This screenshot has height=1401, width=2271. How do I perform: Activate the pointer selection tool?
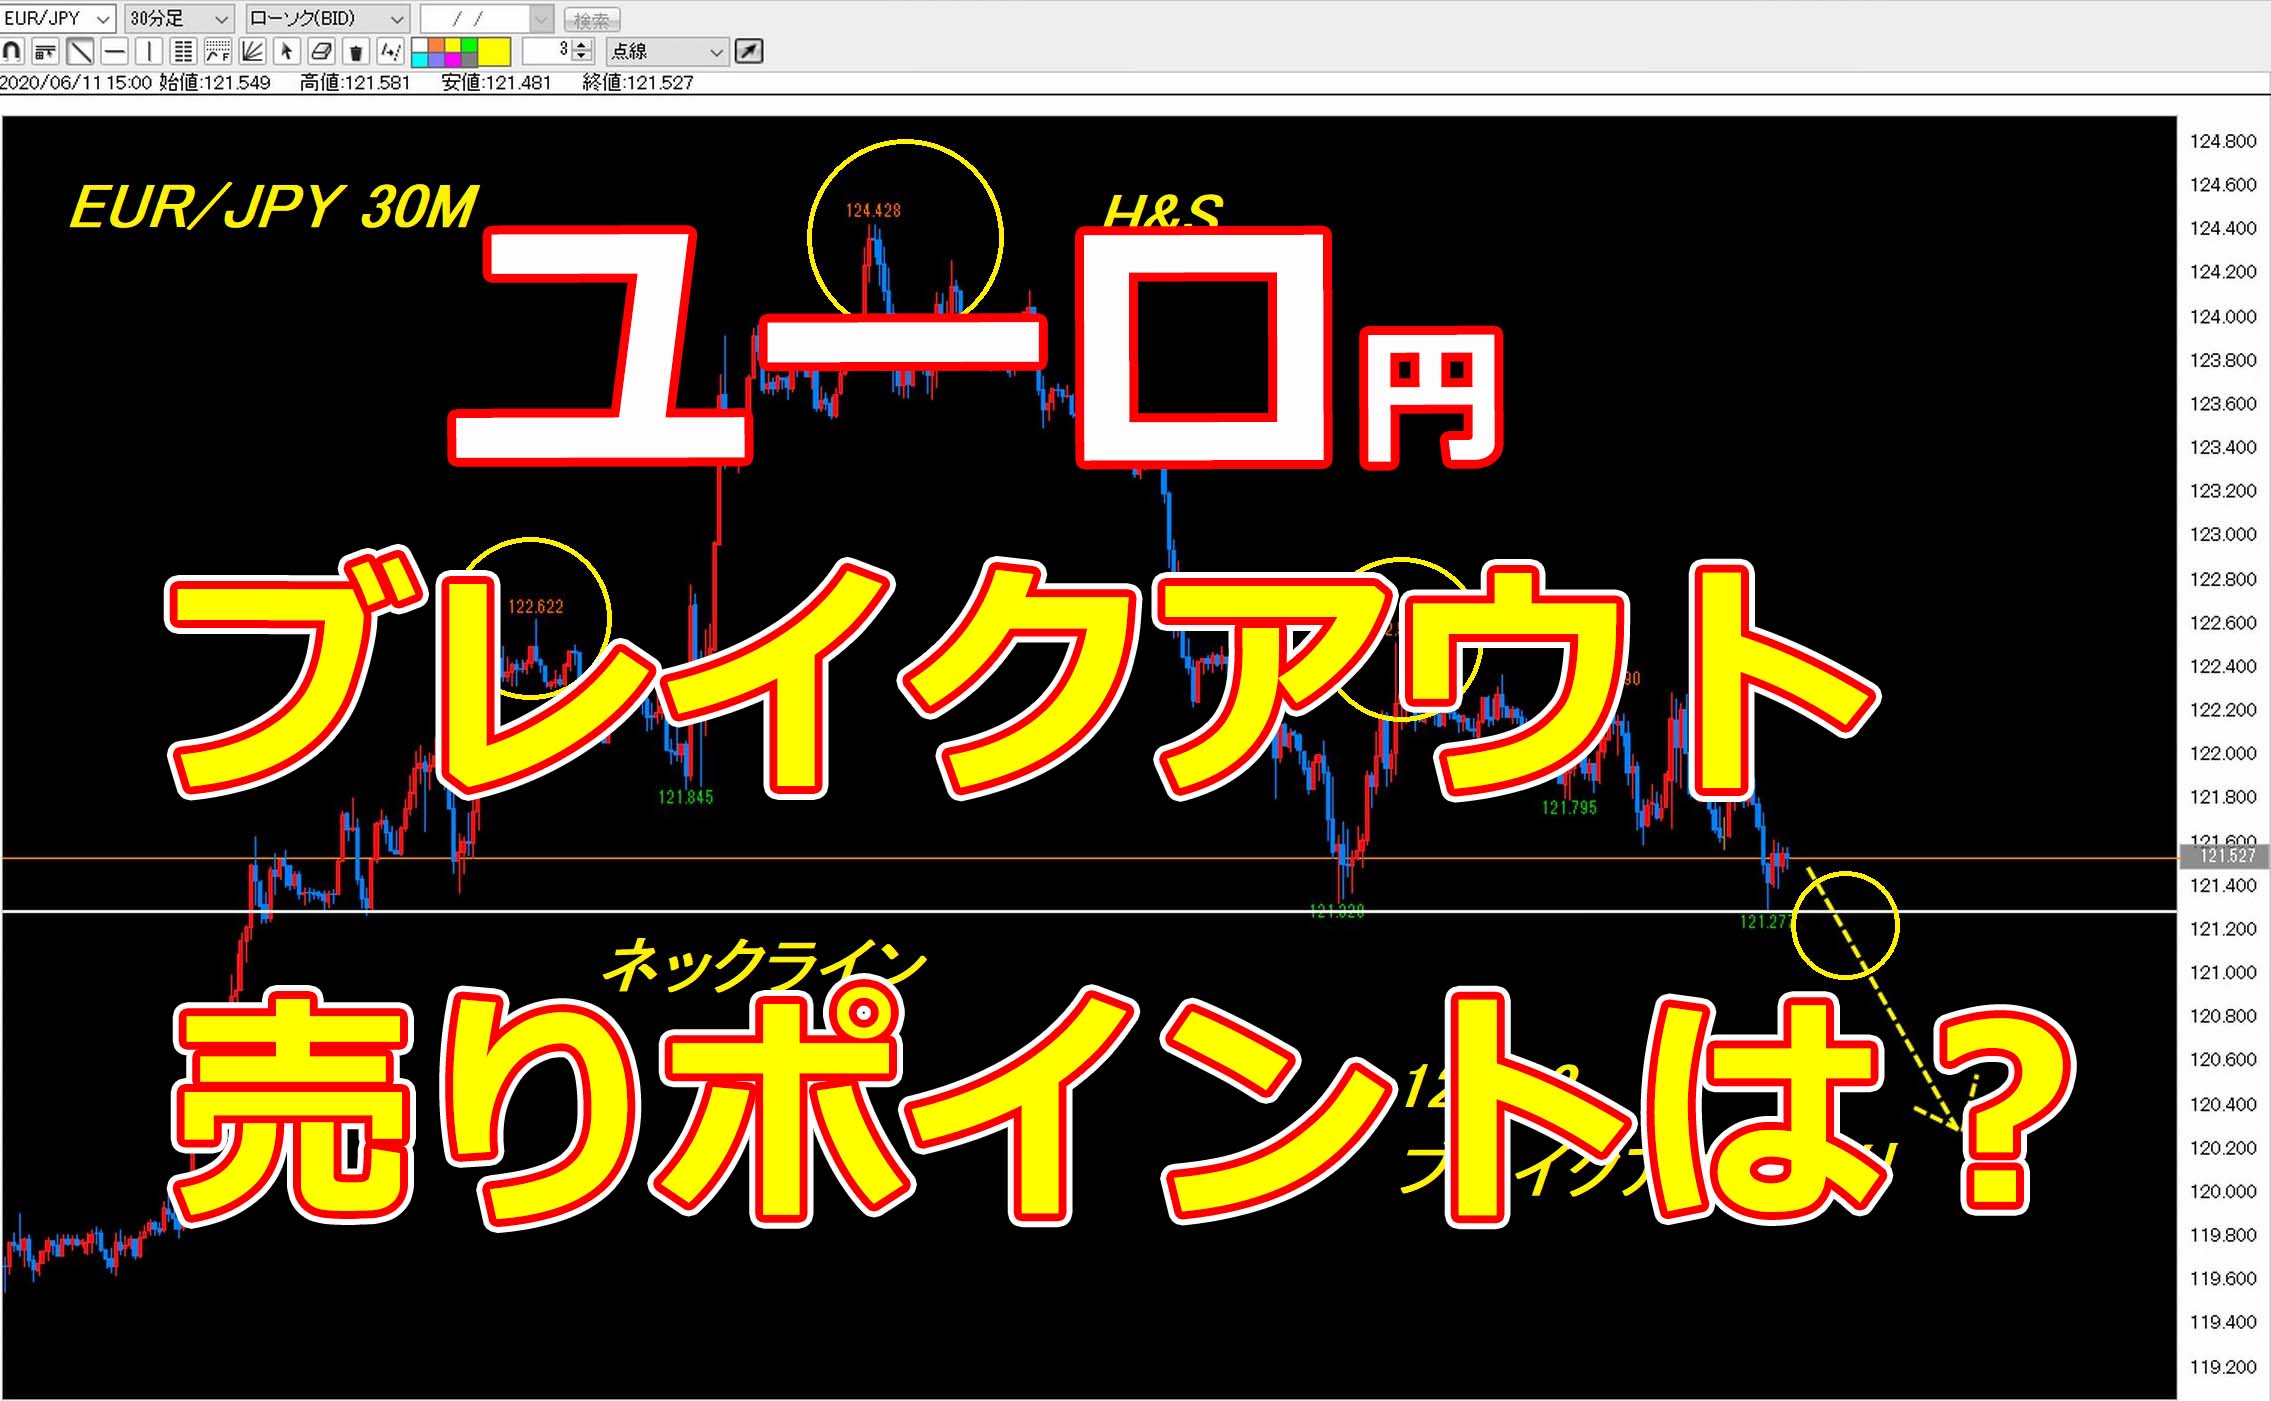click(287, 51)
